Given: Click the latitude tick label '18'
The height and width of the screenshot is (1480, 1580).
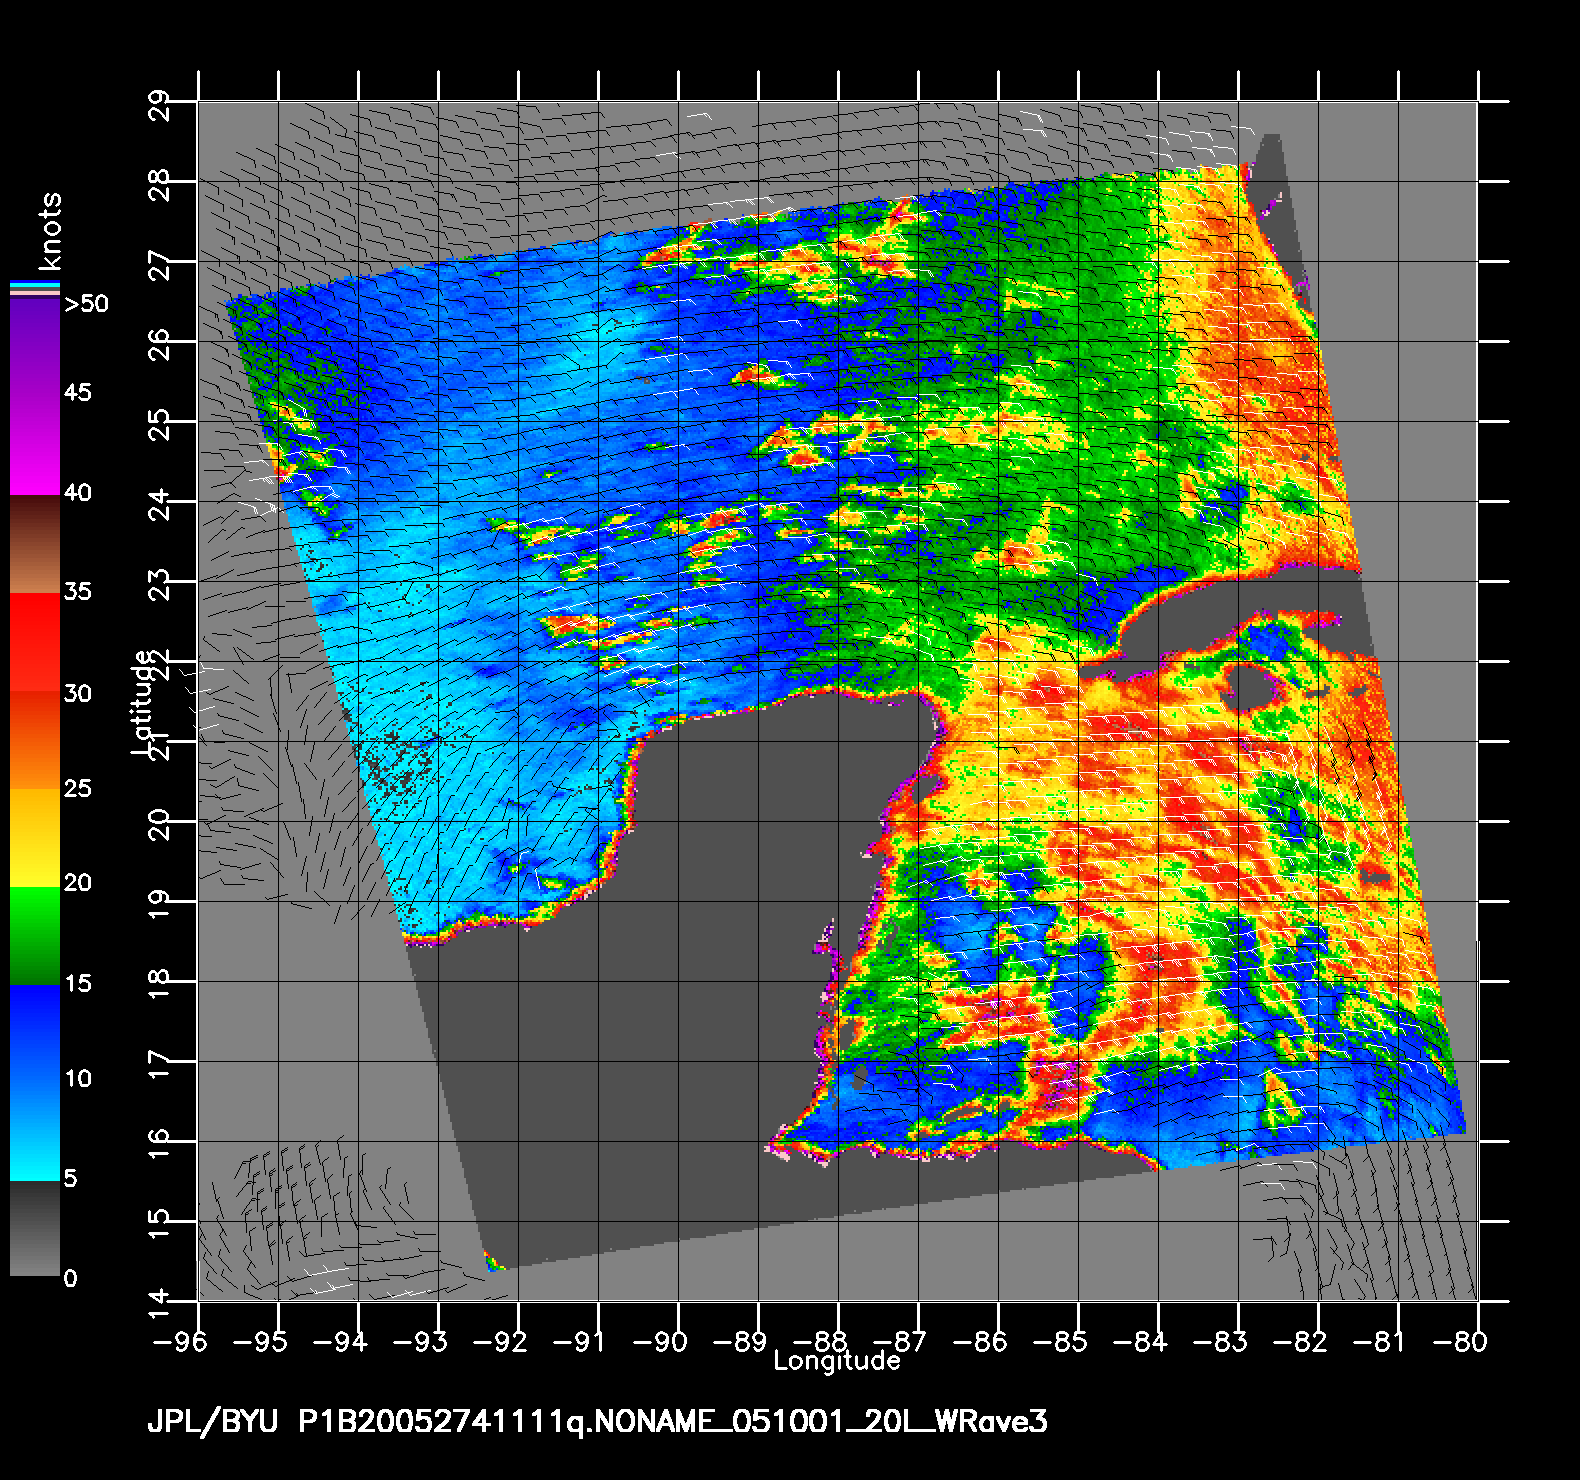Looking at the screenshot, I should [x=160, y=984].
